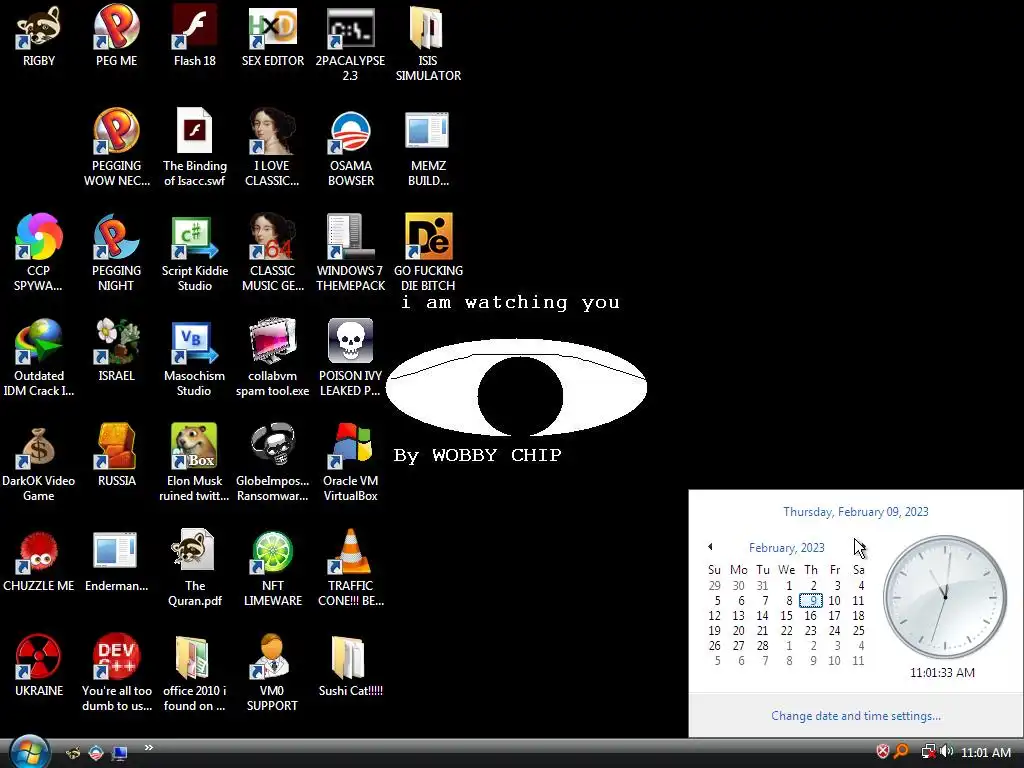The width and height of the screenshot is (1024, 768).
Task: Select PEGGING NIGHT shortcut icon
Action: pos(116,253)
